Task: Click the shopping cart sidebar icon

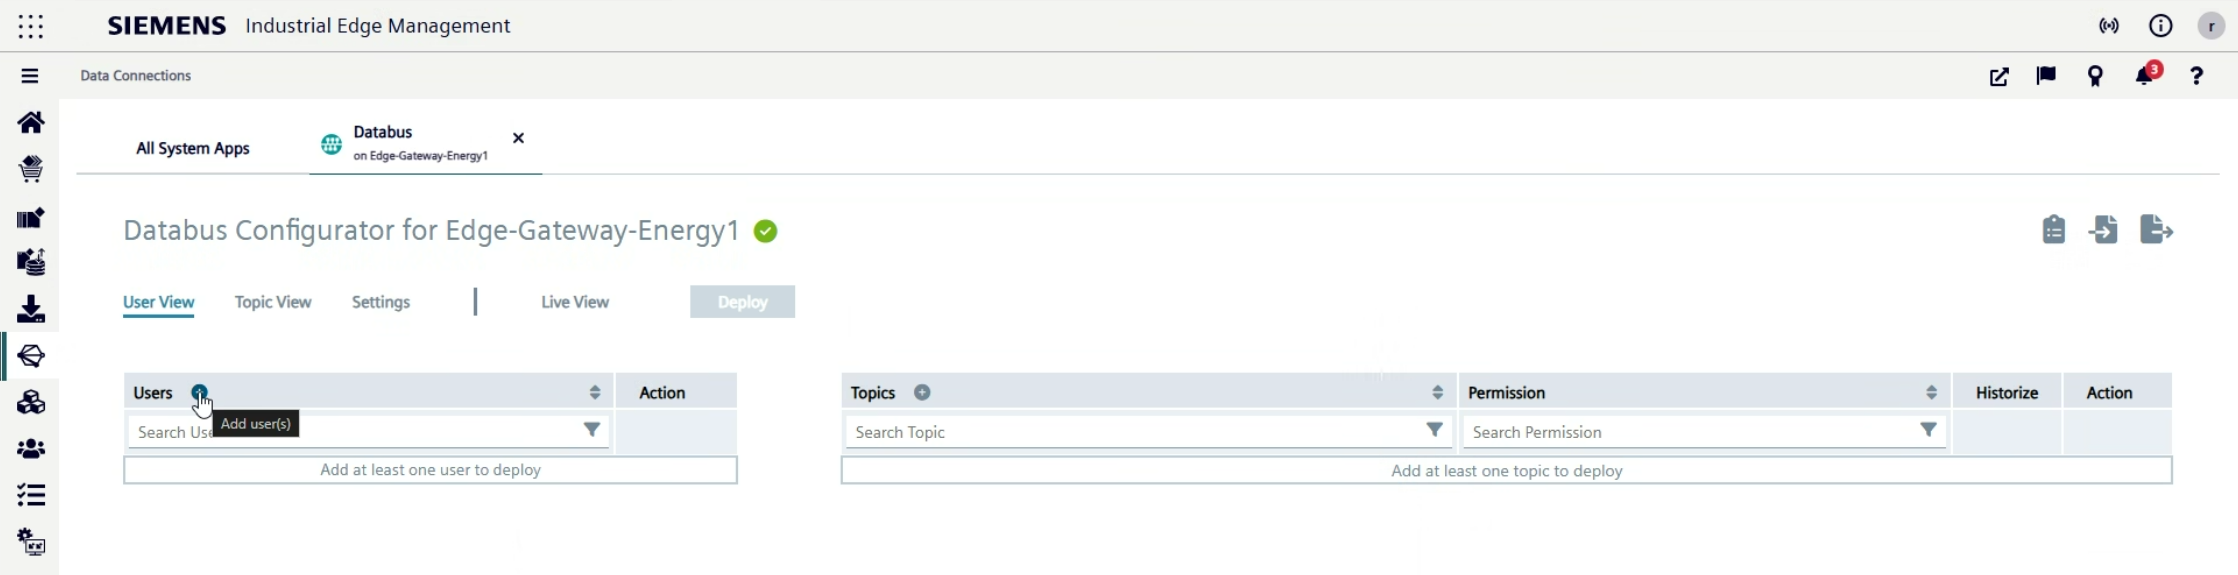Action: pyautogui.click(x=31, y=169)
